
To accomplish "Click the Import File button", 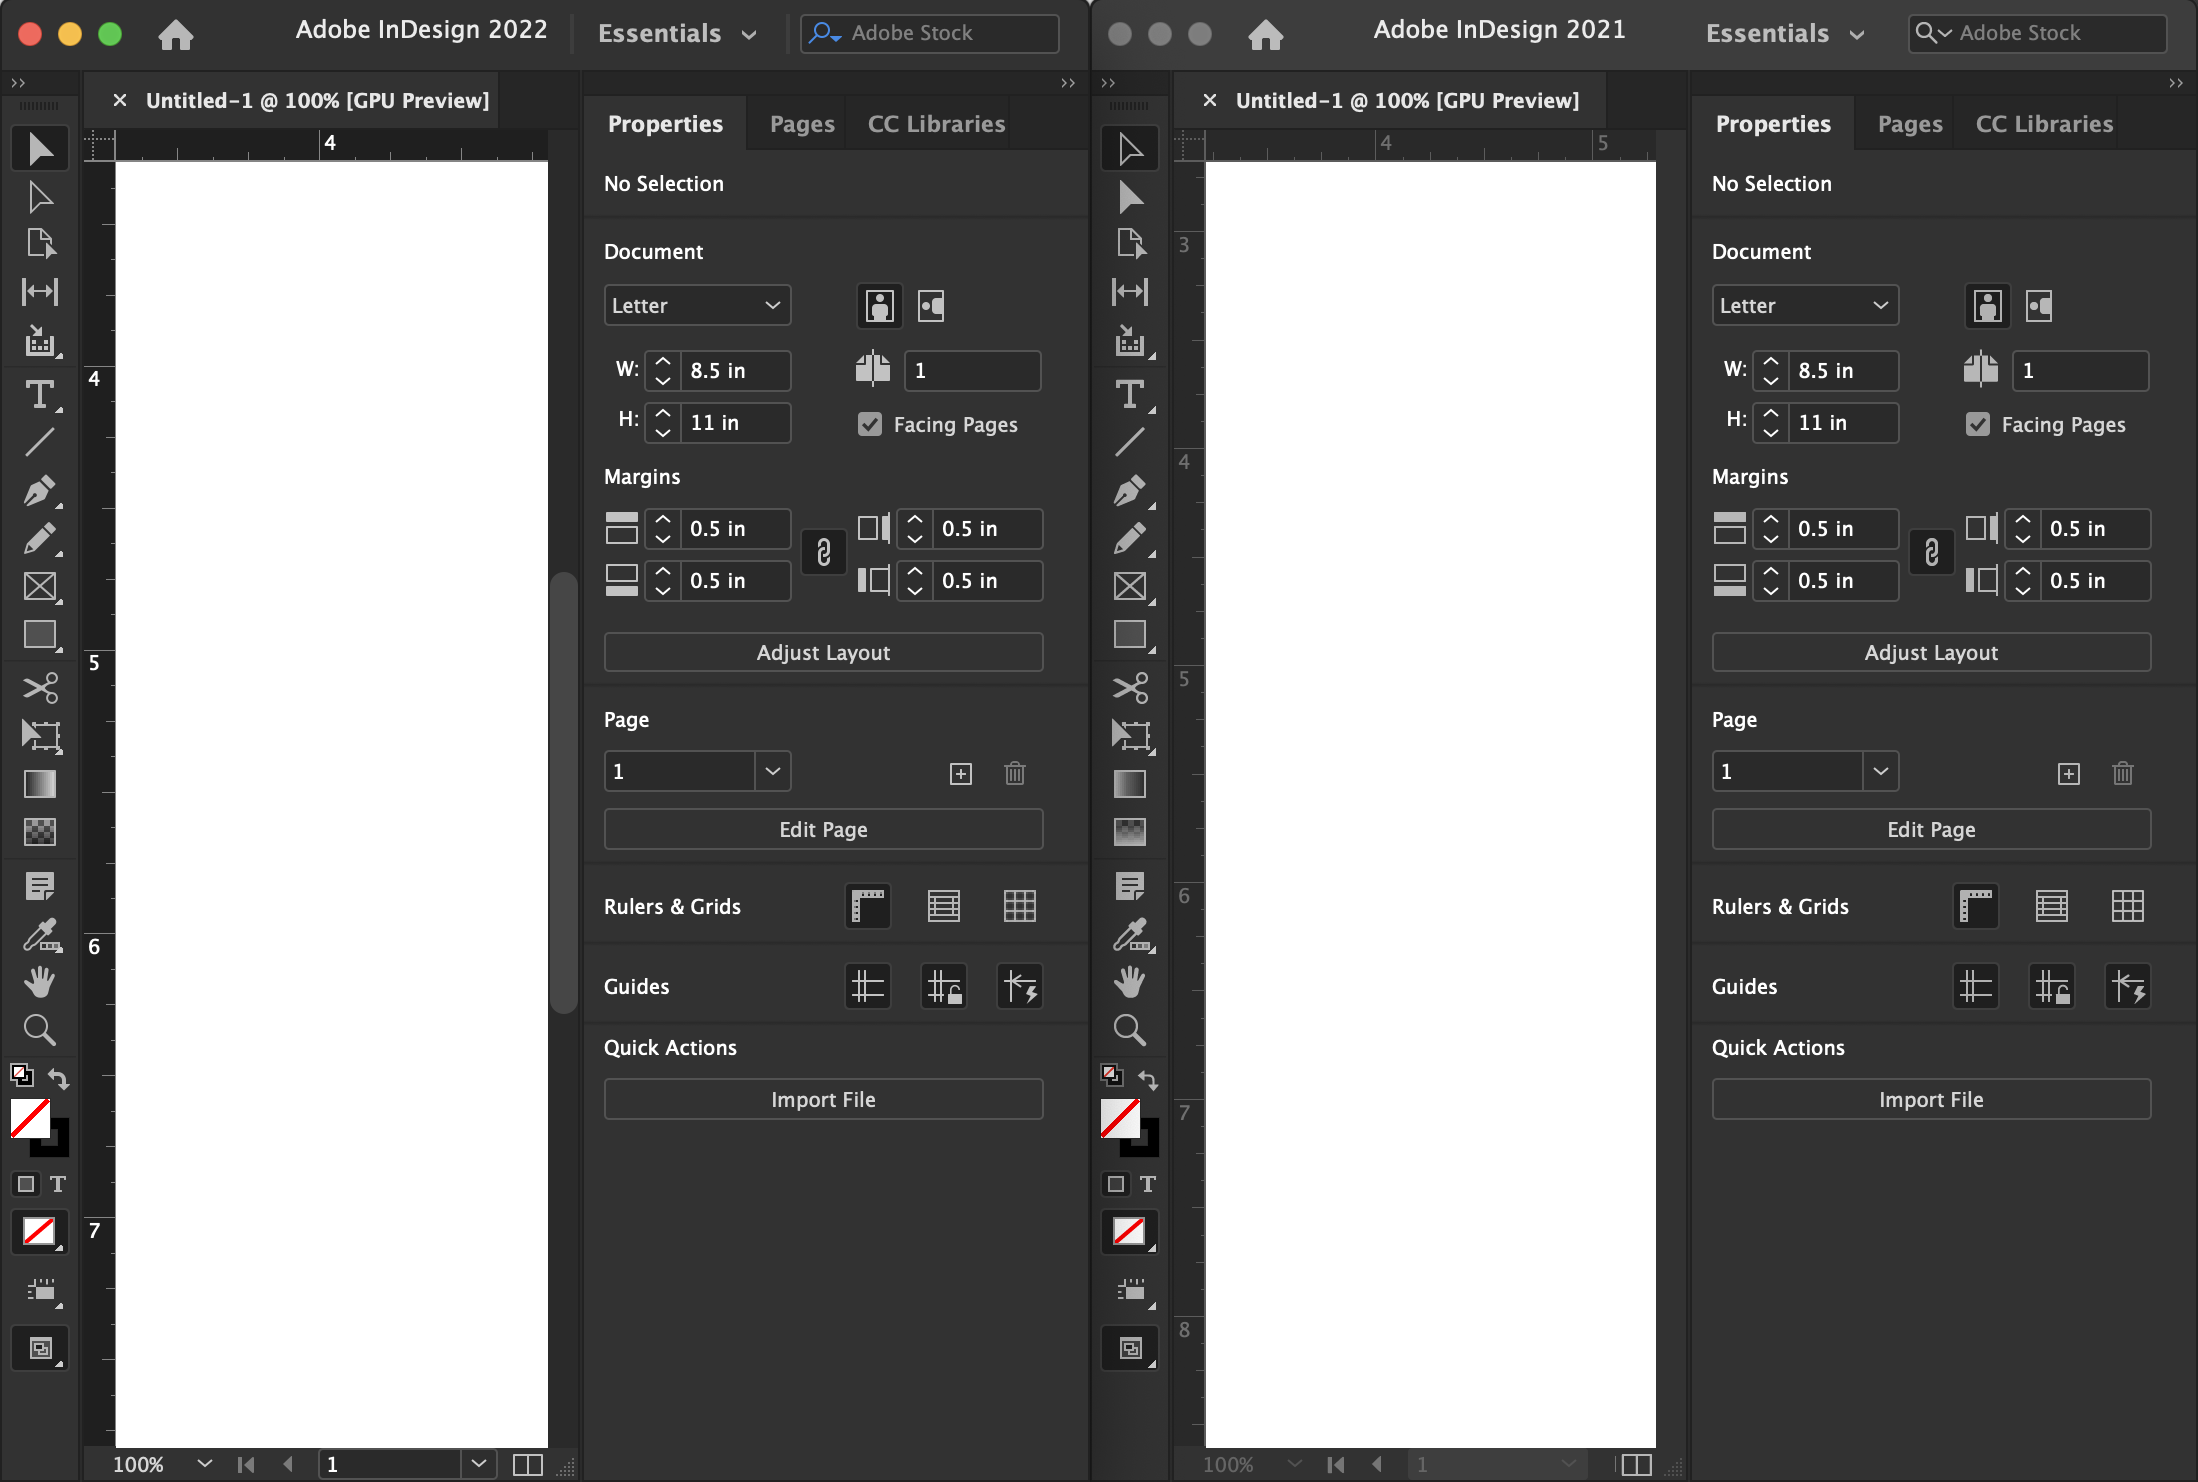I will click(823, 1098).
